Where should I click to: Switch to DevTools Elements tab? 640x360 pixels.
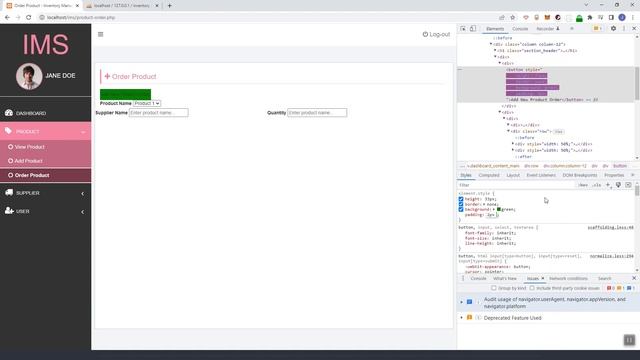point(495,29)
